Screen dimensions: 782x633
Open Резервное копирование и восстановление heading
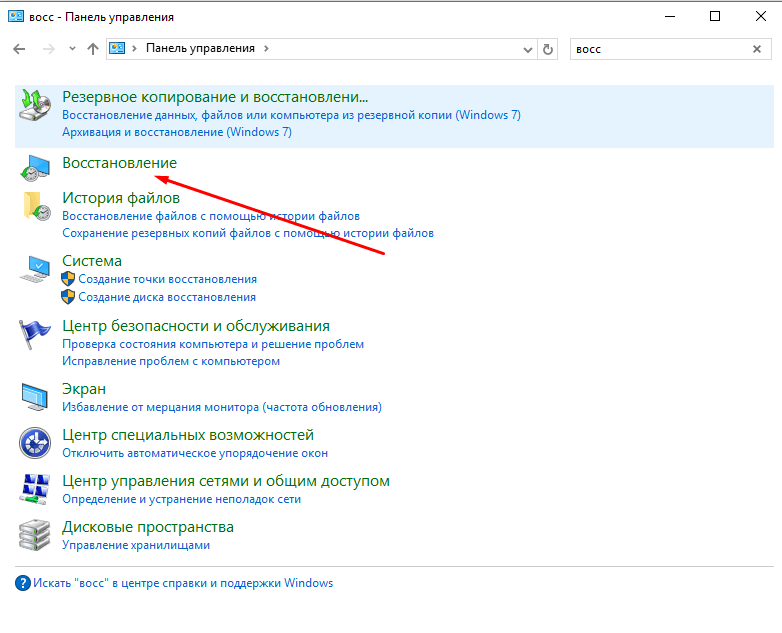pyautogui.click(x=215, y=97)
